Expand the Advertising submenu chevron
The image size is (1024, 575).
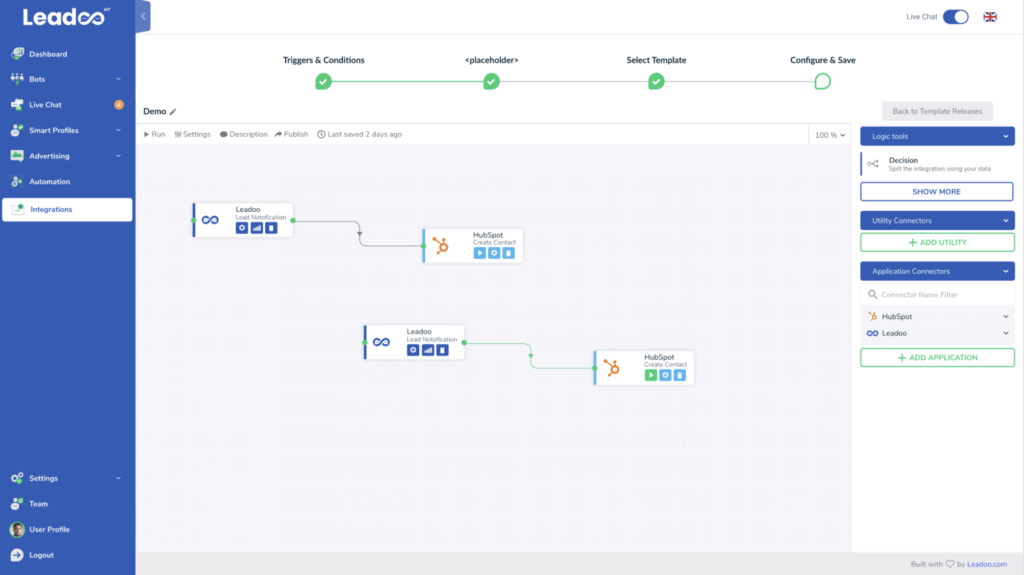tap(118, 156)
